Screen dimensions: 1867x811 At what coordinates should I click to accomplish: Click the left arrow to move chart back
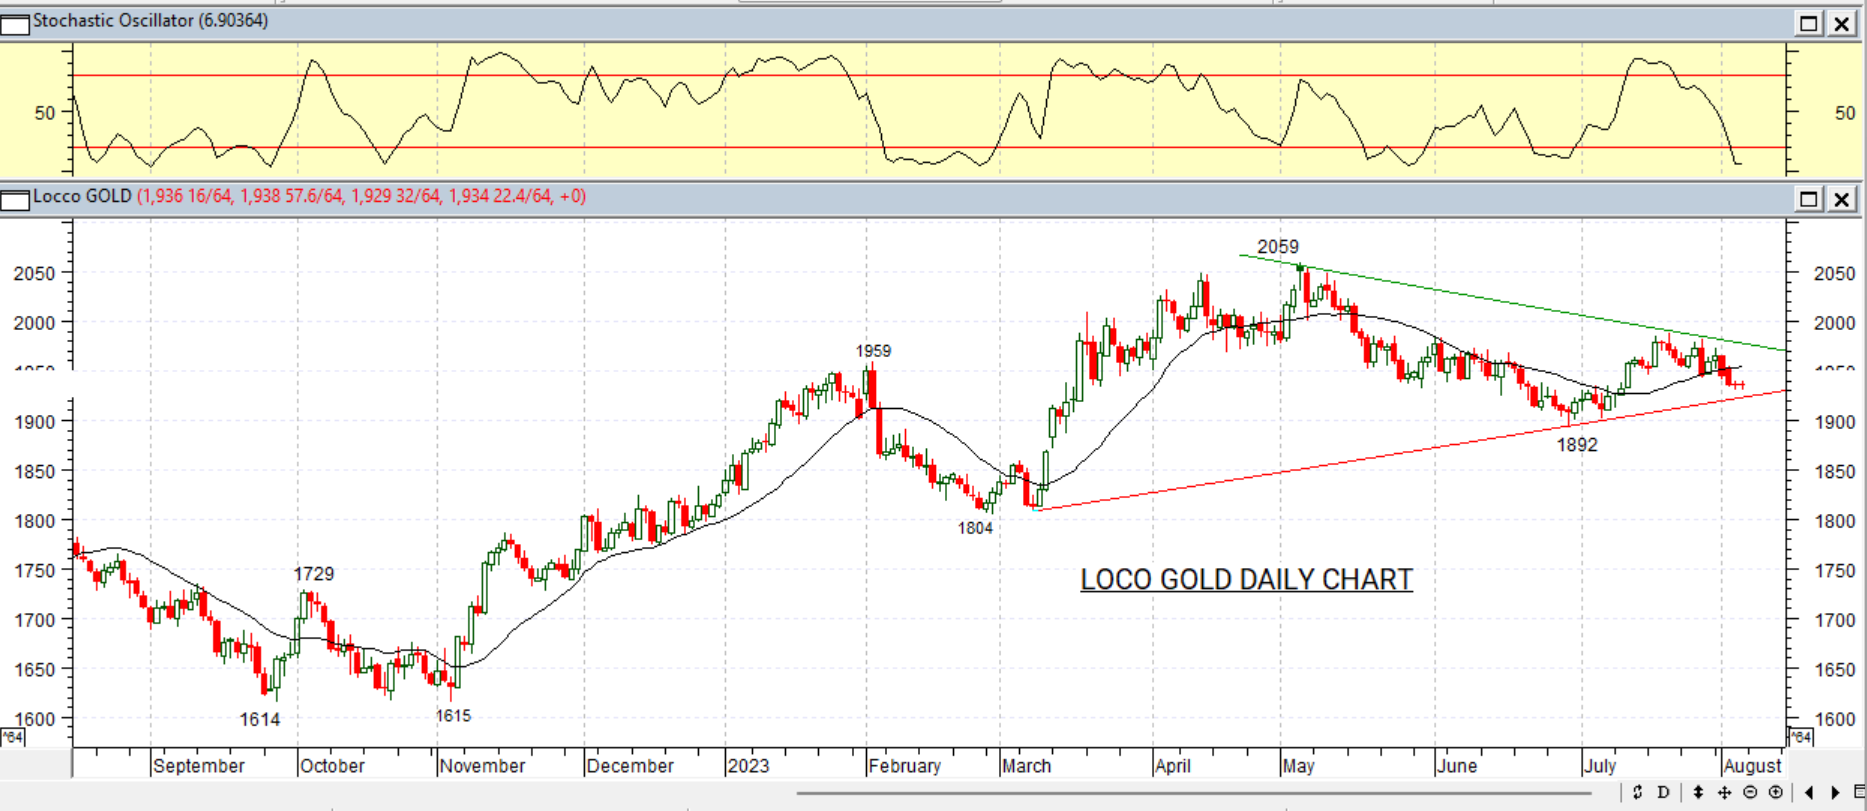click(1809, 792)
